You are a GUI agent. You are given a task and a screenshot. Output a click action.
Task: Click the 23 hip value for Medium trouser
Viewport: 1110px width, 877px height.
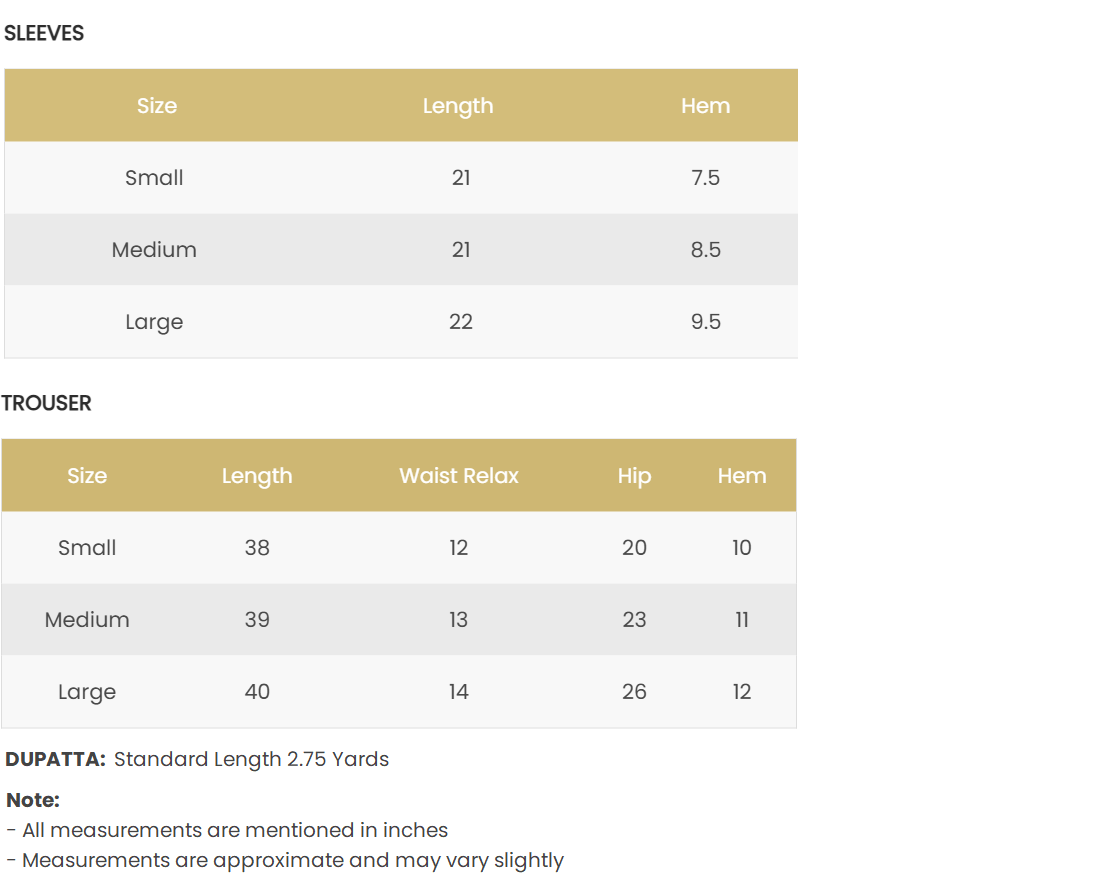click(634, 620)
